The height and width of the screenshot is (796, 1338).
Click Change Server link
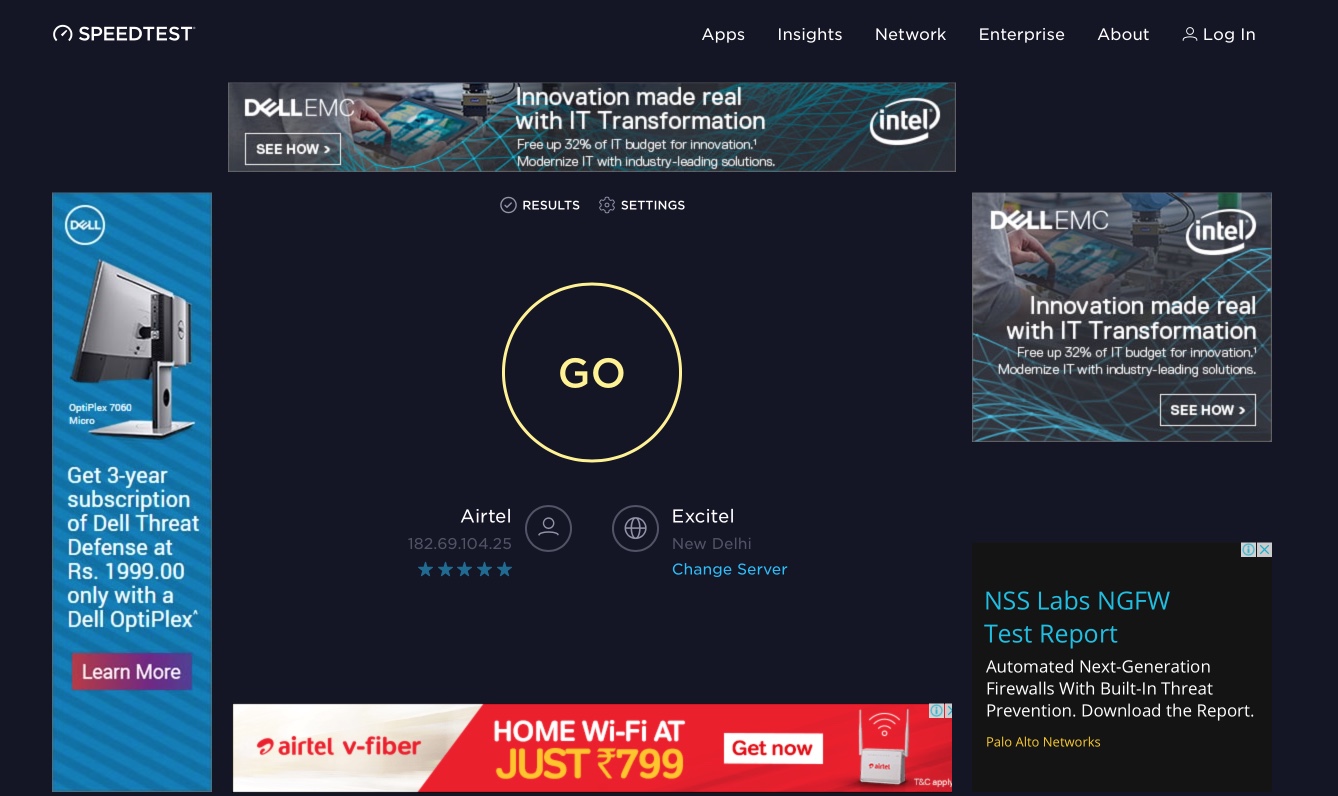(730, 569)
